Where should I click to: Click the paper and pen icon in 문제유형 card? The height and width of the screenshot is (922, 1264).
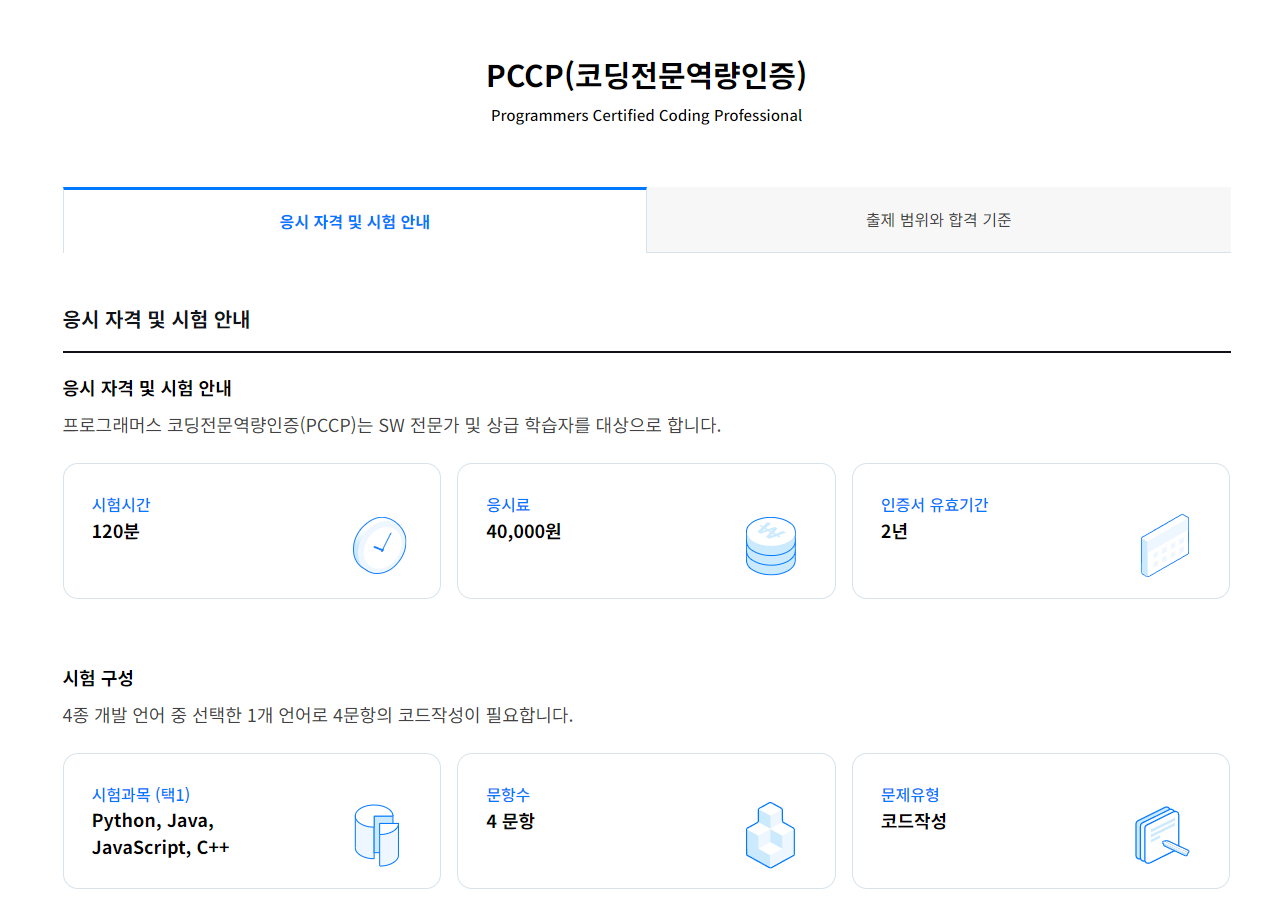[1162, 836]
